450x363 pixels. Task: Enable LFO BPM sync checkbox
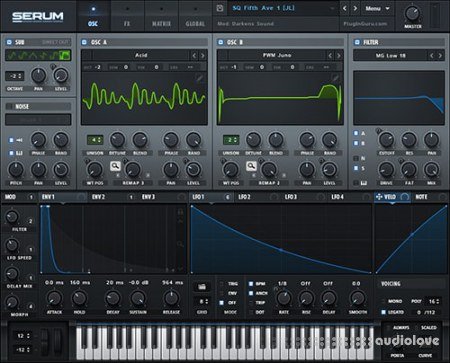(251, 284)
